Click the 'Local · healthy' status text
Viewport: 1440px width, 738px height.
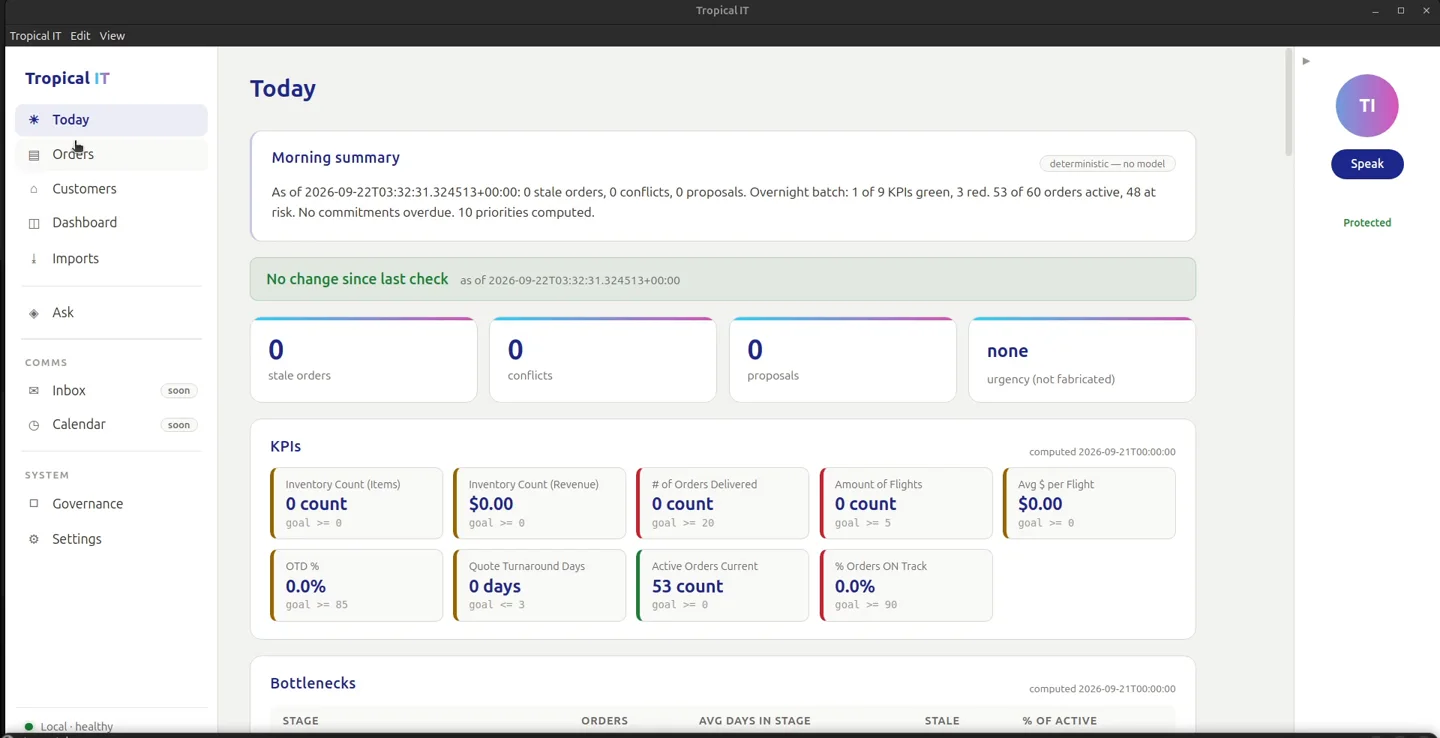pos(77,727)
